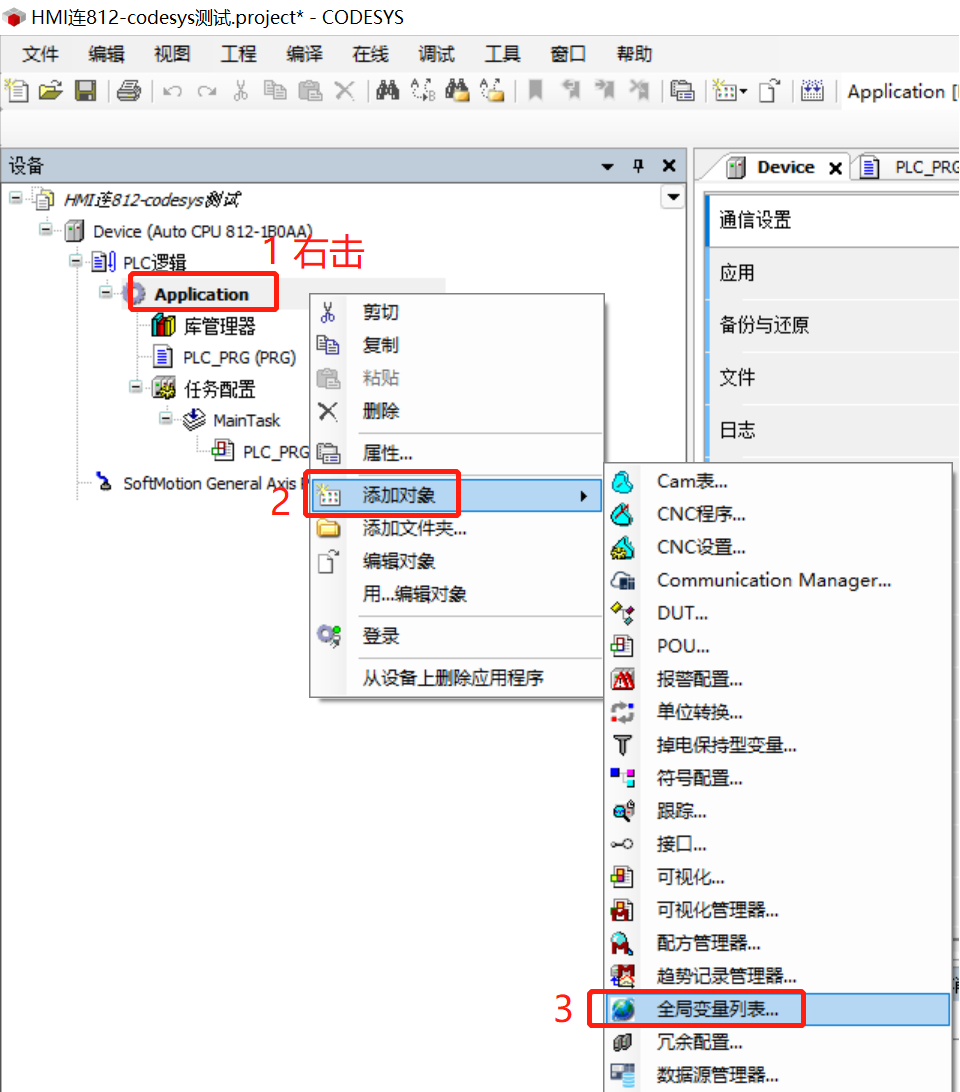Click the Find binoculars icon

[387, 91]
